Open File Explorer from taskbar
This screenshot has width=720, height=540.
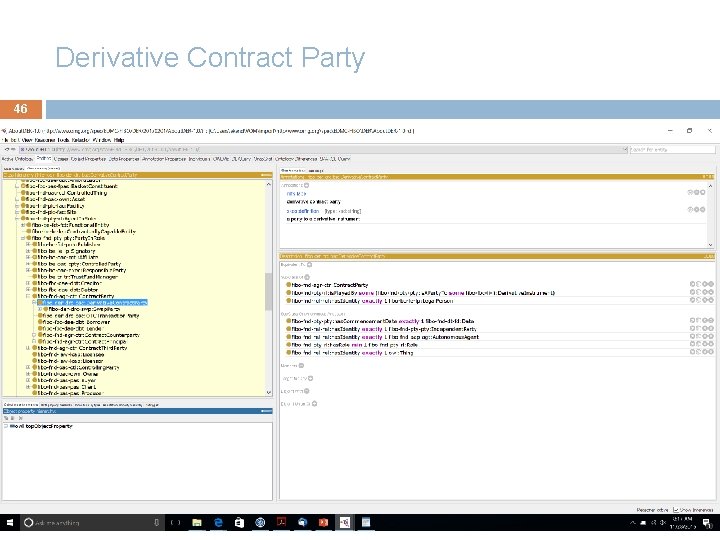coord(197,523)
